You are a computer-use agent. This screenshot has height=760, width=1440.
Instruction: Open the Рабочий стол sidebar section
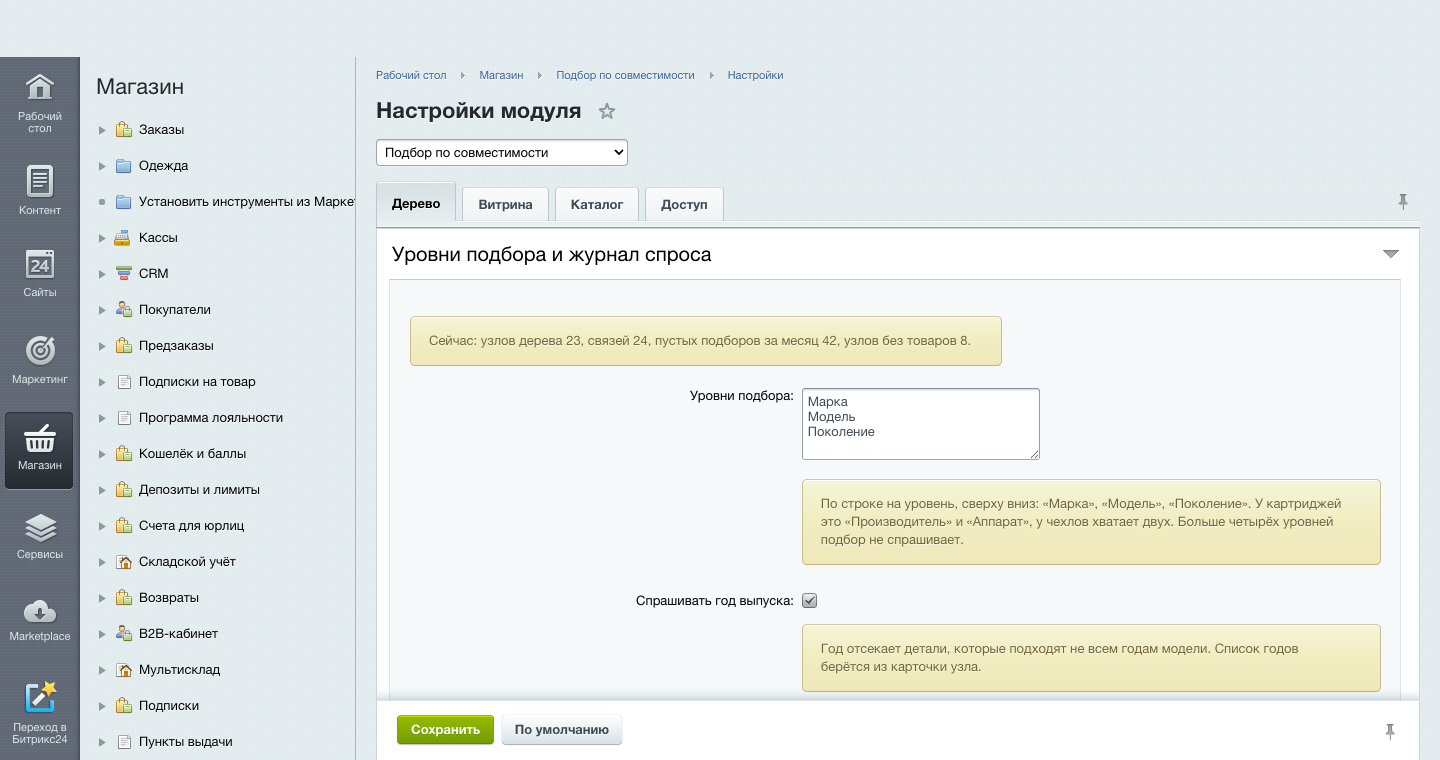(x=39, y=103)
